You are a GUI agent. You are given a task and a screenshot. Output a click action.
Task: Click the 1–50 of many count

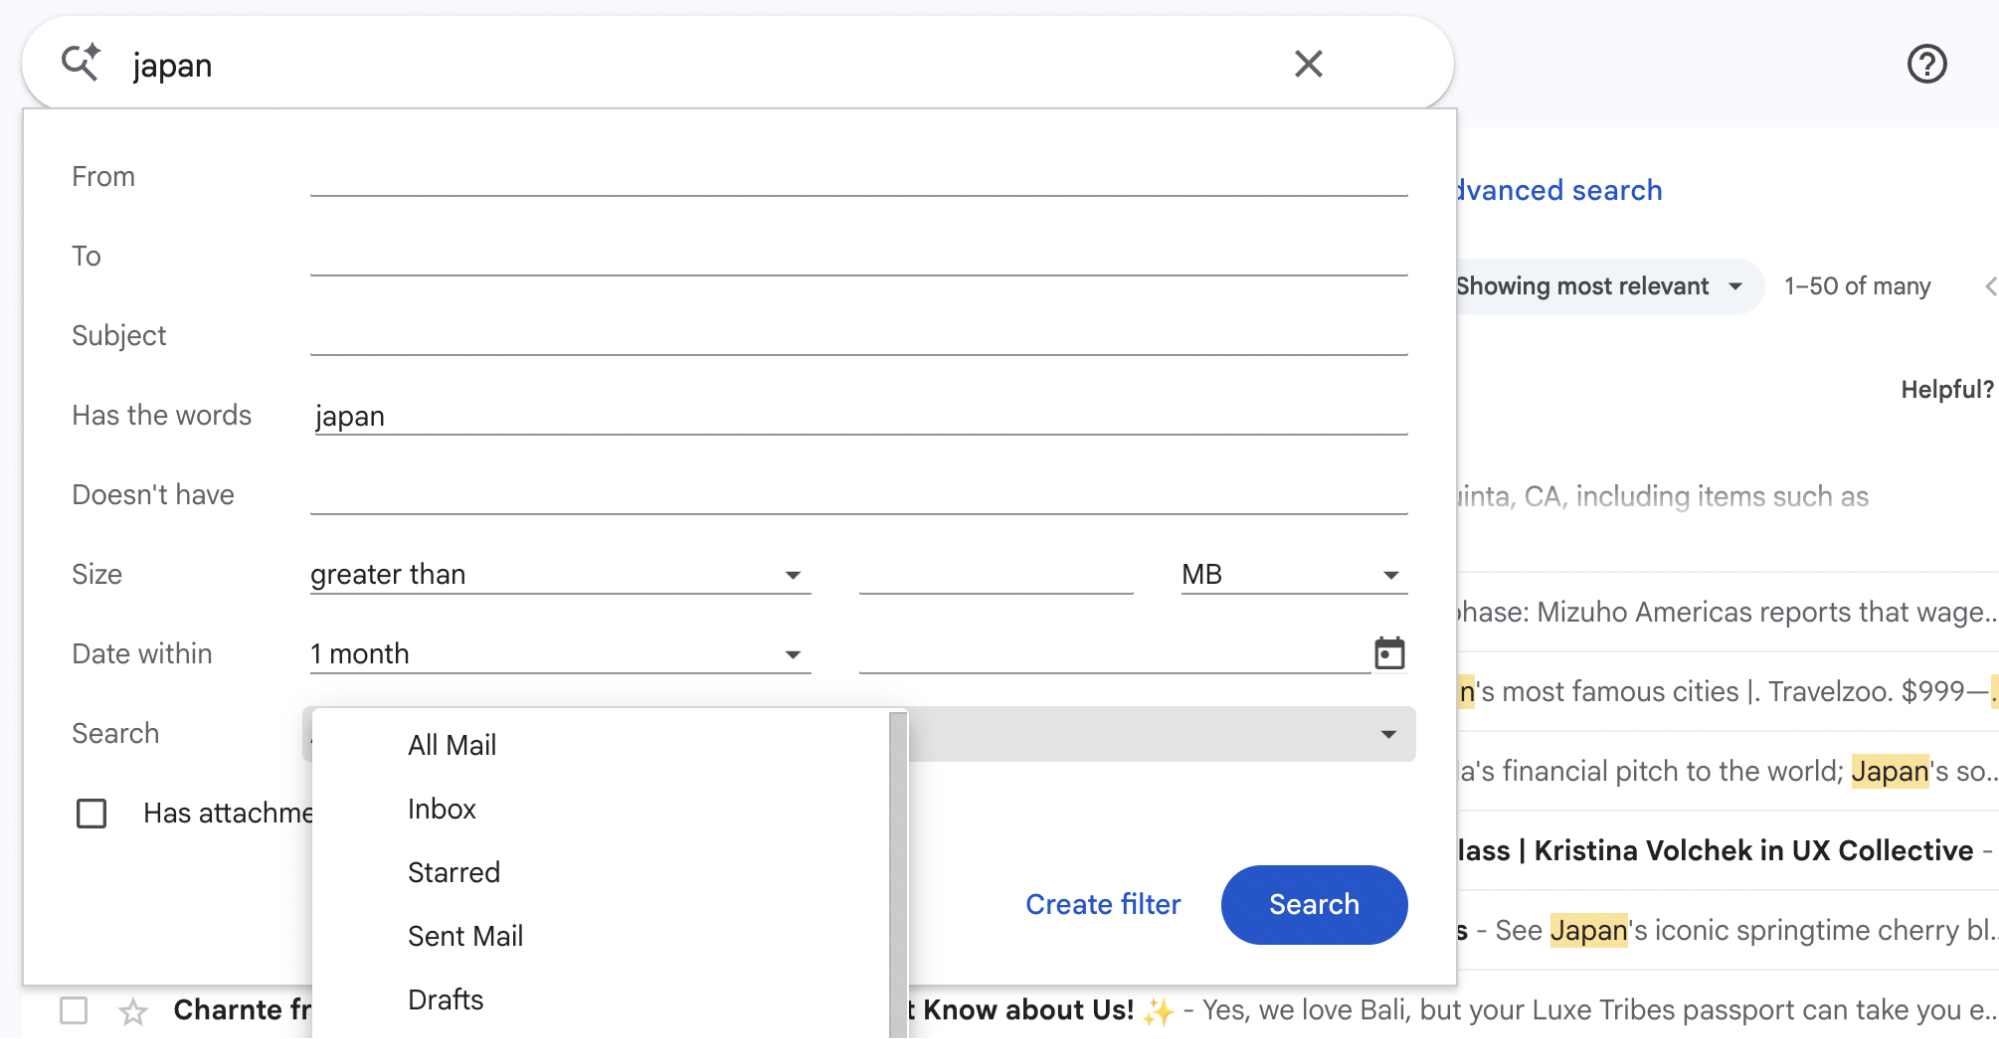point(1857,287)
